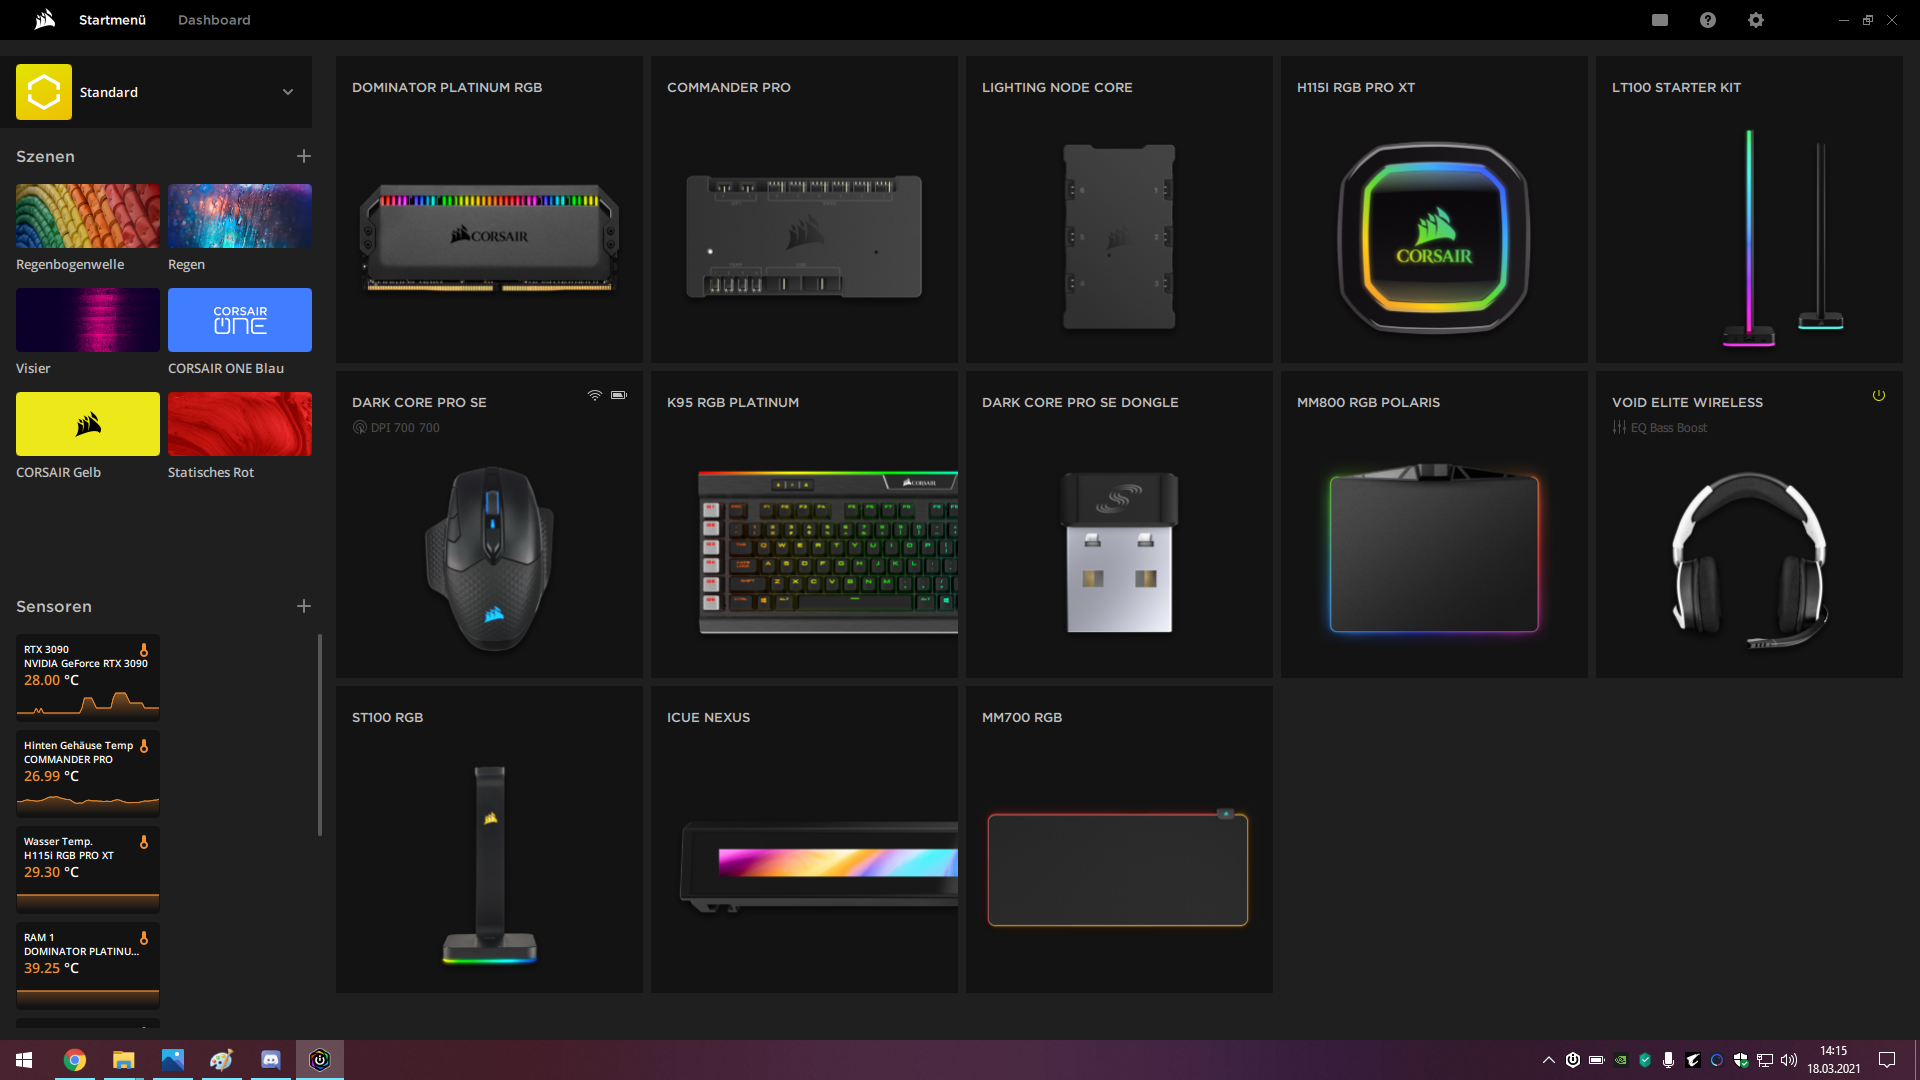The image size is (1920, 1080).
Task: Click the Dark Core Pro SE battery icon
Action: [x=619, y=395]
